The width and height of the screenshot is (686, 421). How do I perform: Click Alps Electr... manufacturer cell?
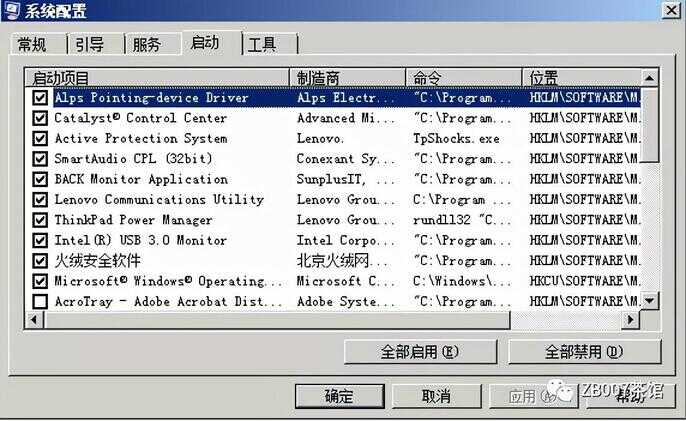[345, 98]
